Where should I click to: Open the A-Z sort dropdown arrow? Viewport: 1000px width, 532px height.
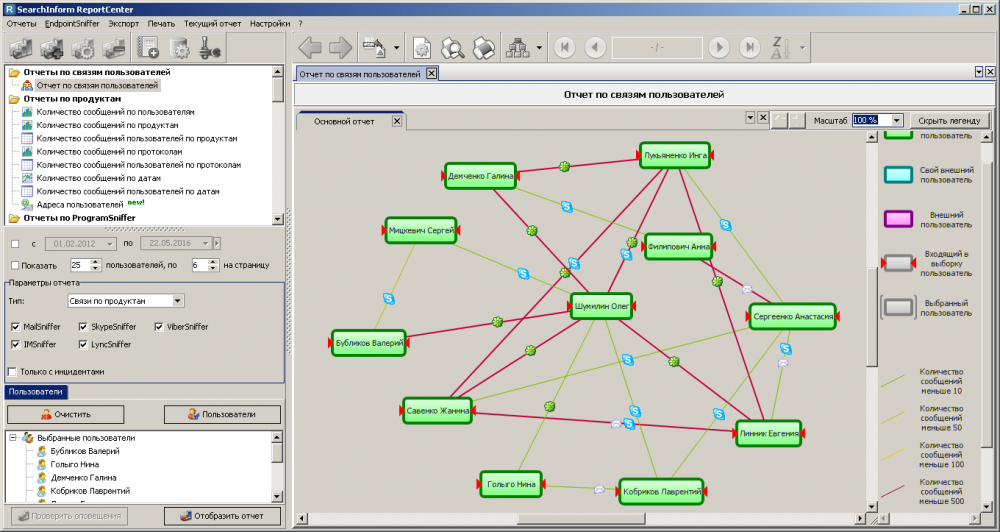point(802,48)
